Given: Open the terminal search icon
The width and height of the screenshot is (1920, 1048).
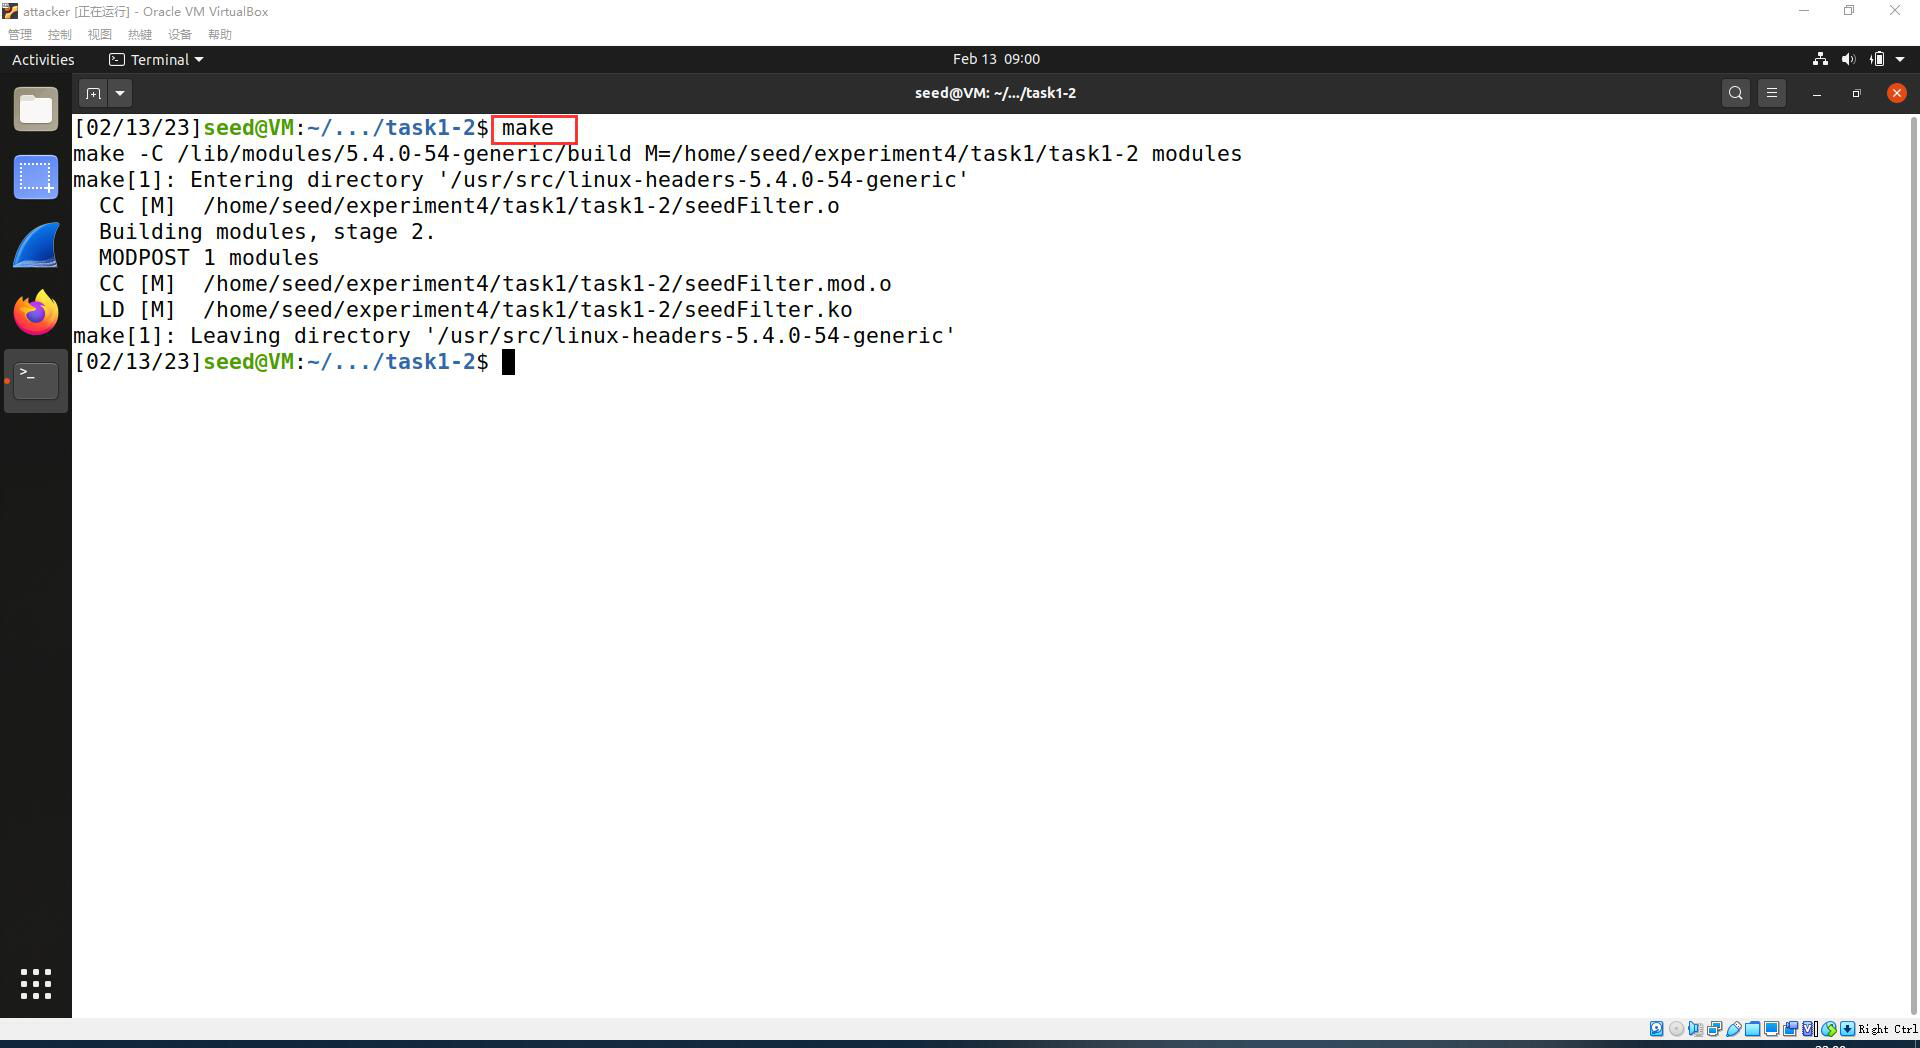Looking at the screenshot, I should (1735, 92).
